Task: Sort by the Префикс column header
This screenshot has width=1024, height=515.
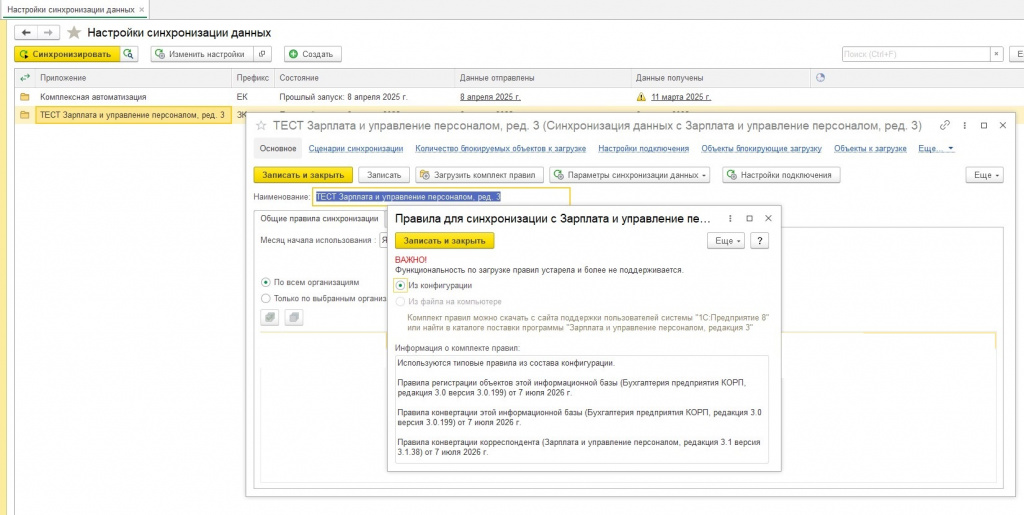Action: point(252,78)
